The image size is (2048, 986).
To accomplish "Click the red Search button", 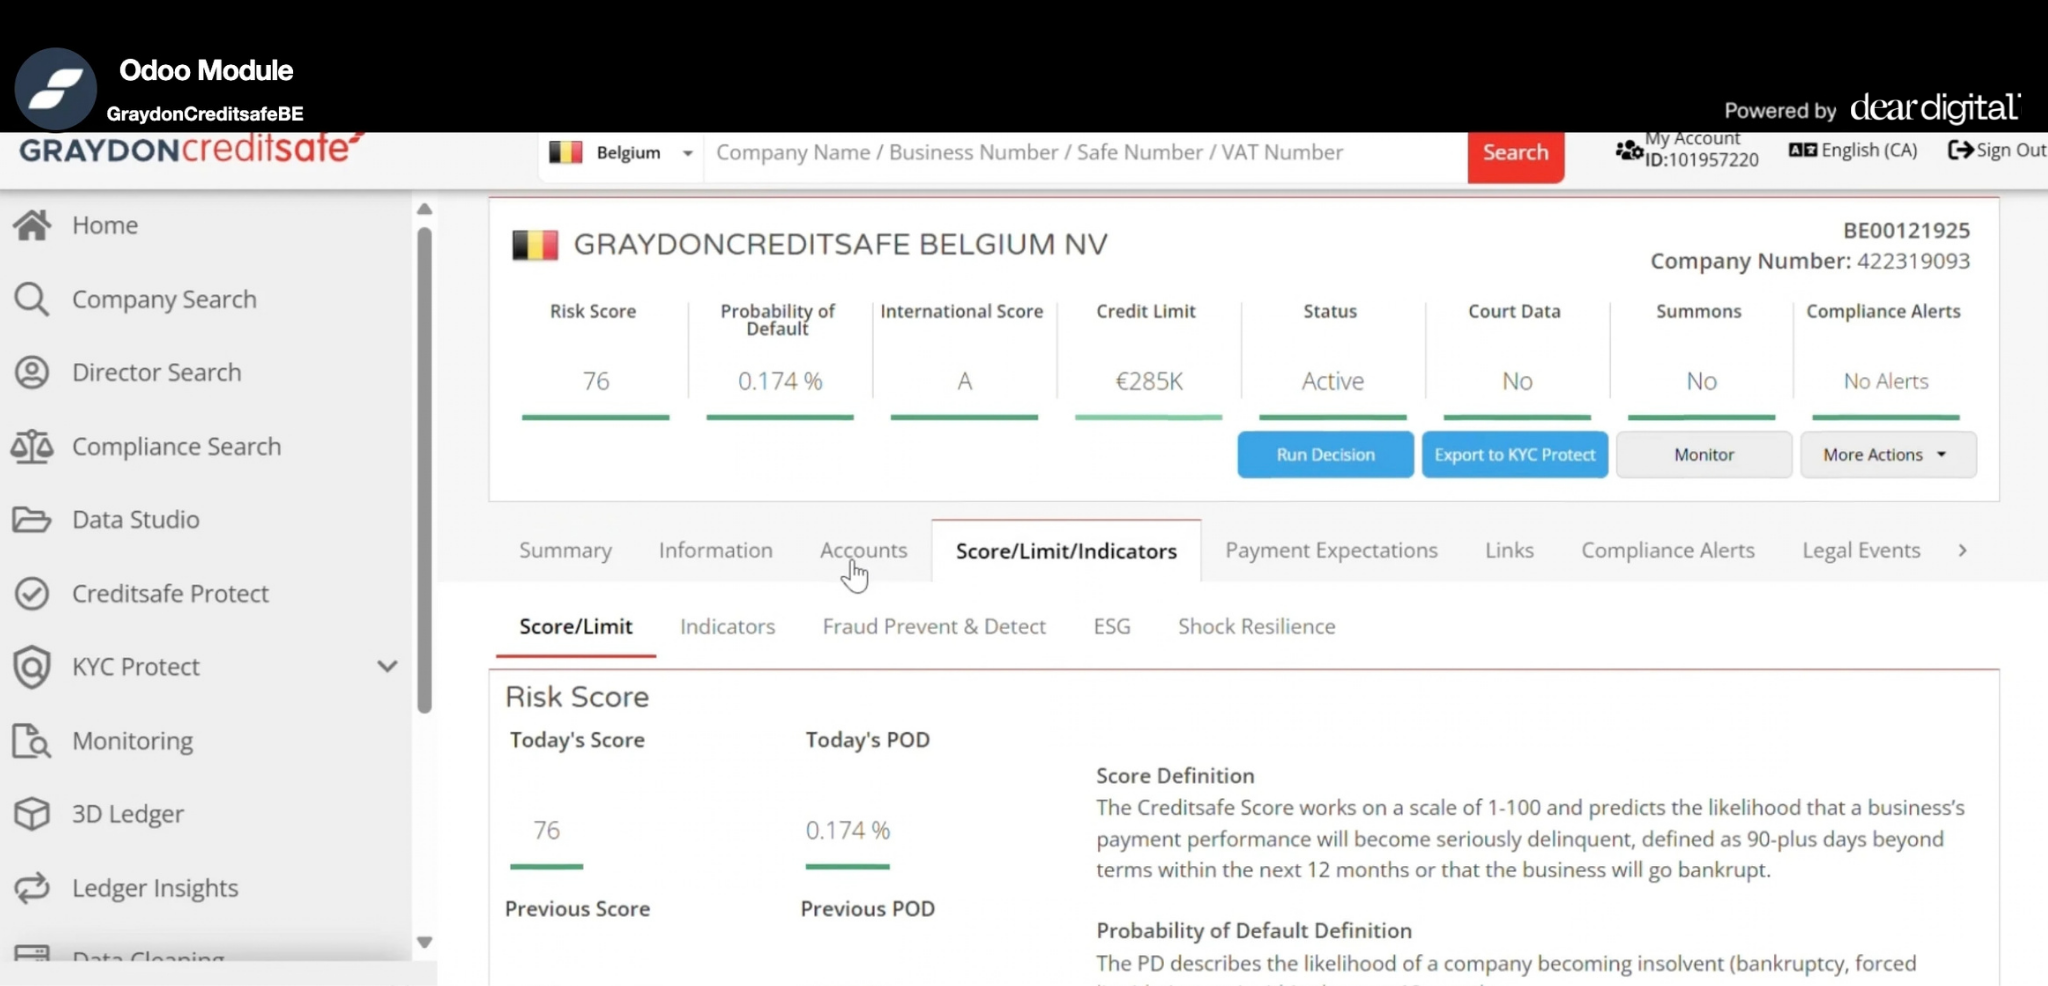I will point(1515,155).
